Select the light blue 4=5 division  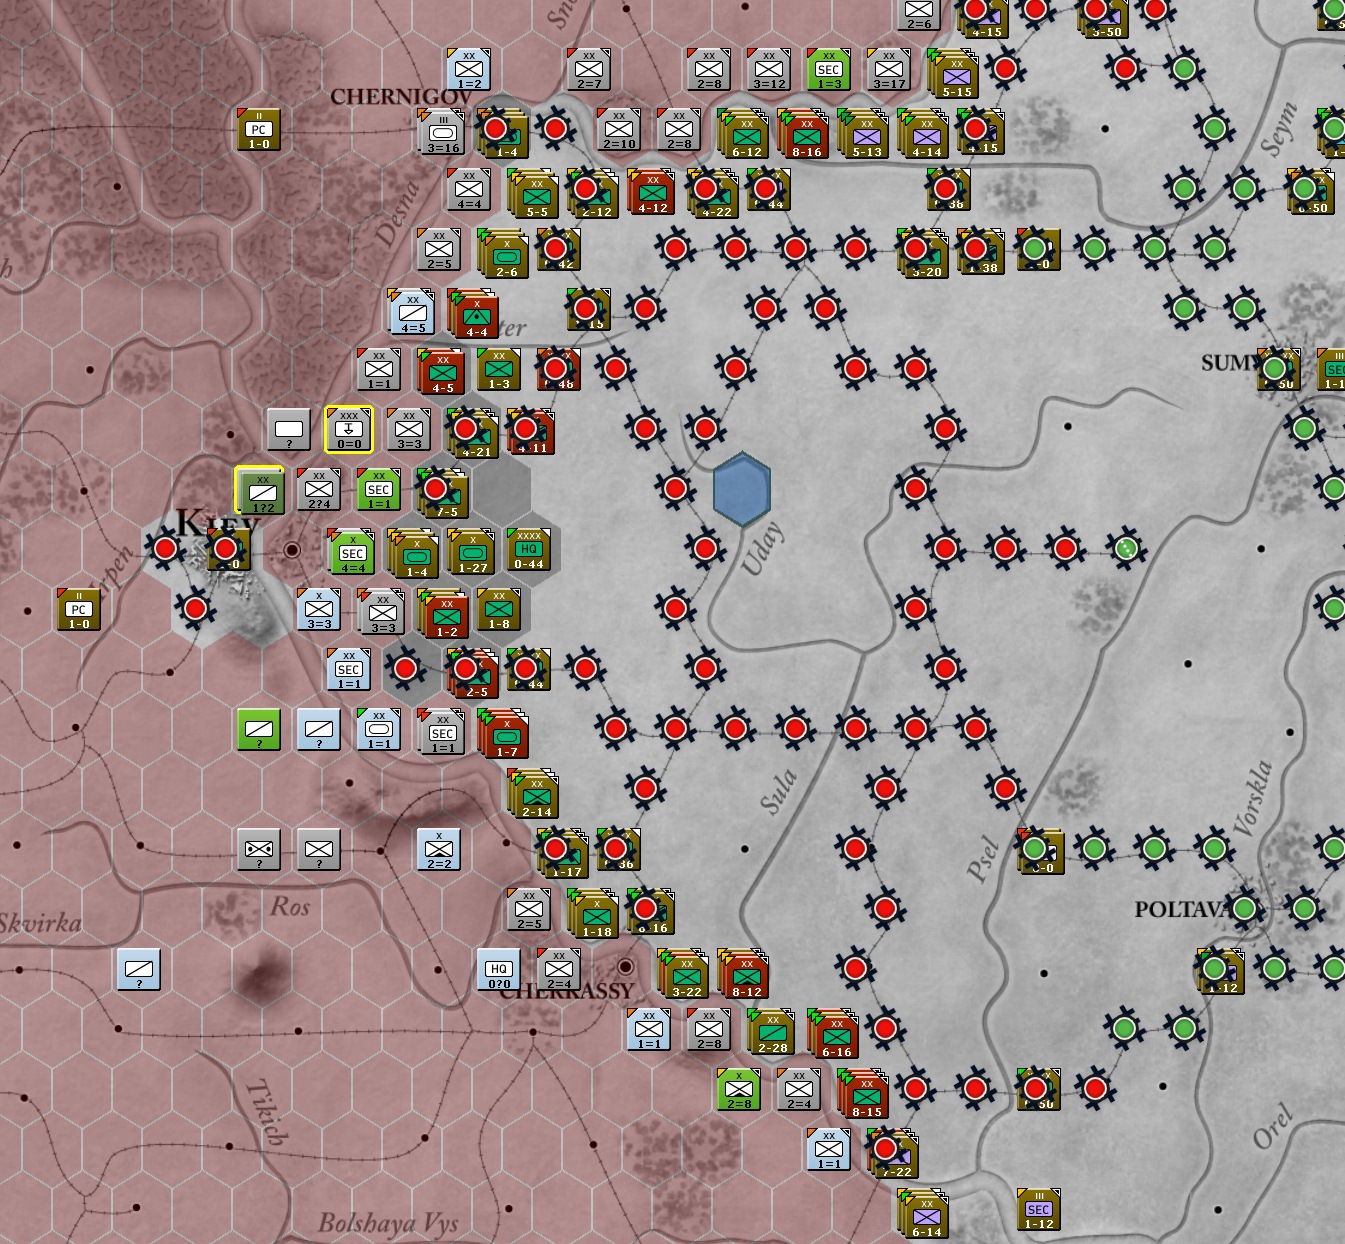pyautogui.click(x=411, y=311)
